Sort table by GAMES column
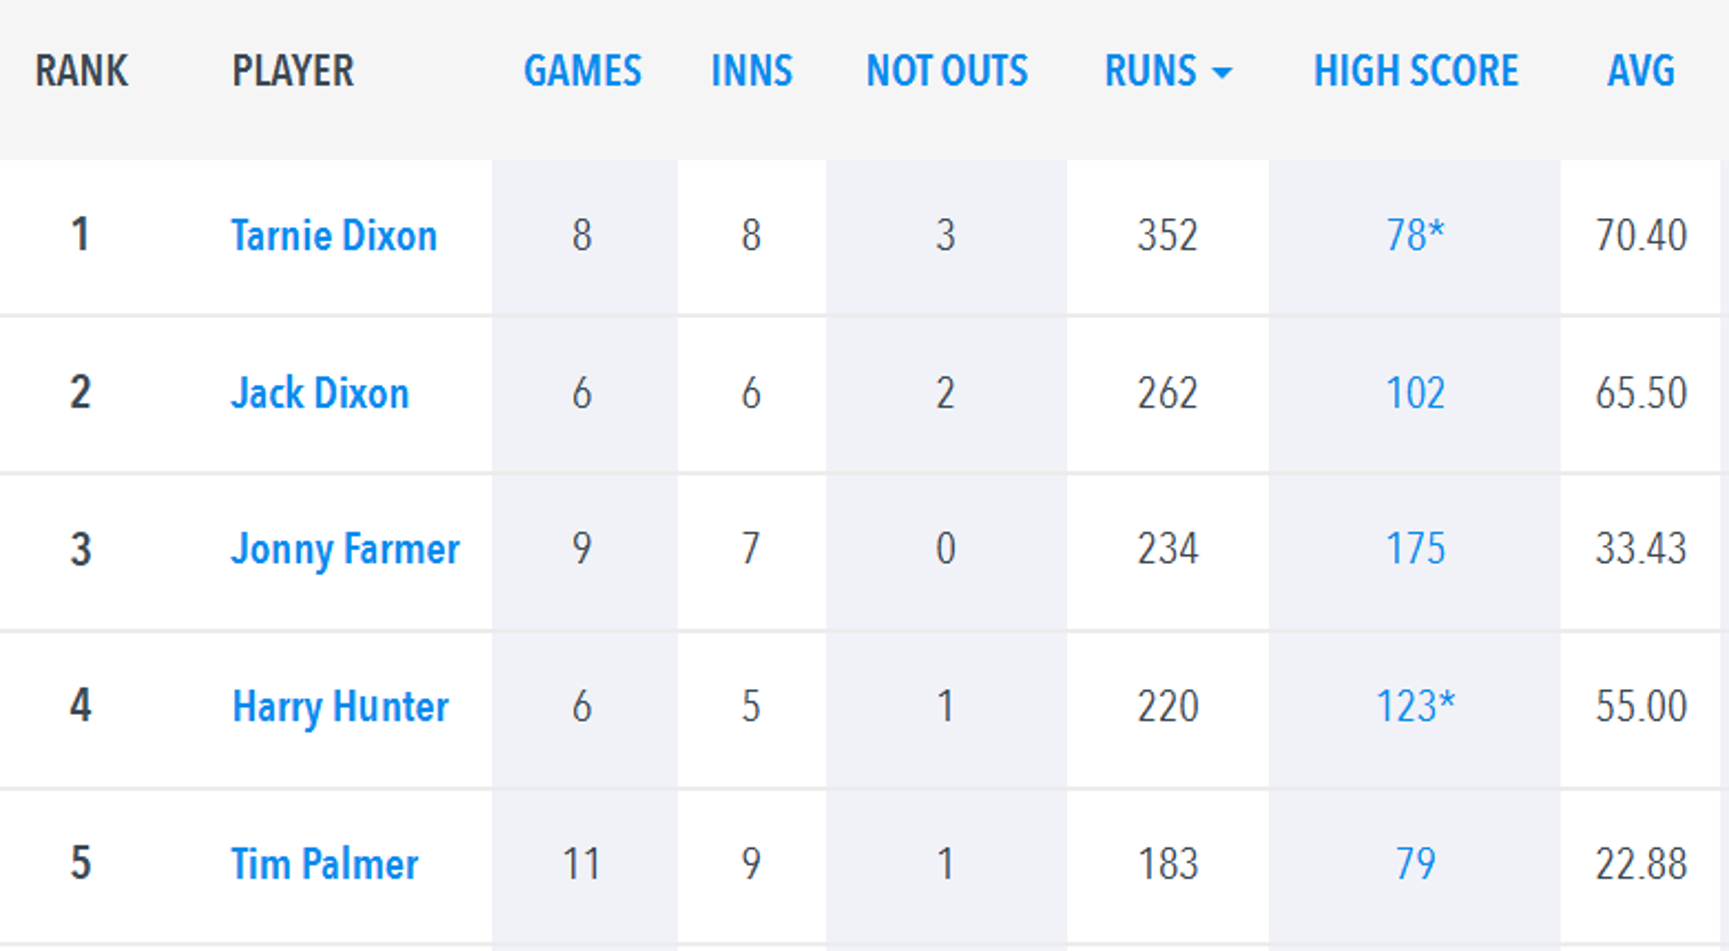 (x=582, y=71)
